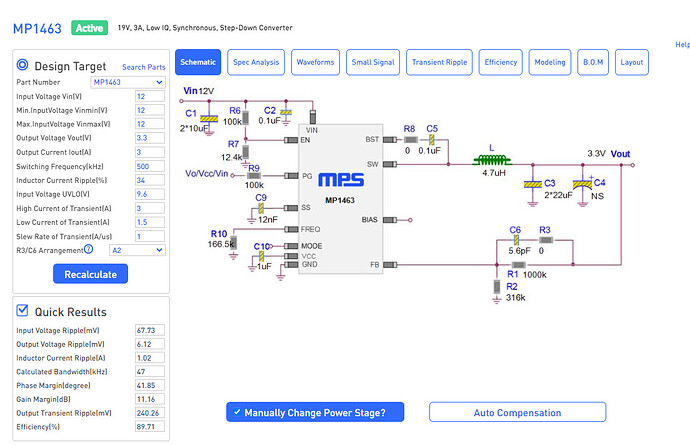Image resolution: width=690 pixels, height=445 pixels.
Task: Click the Output Transient Ripple value 240.26
Action: point(150,413)
